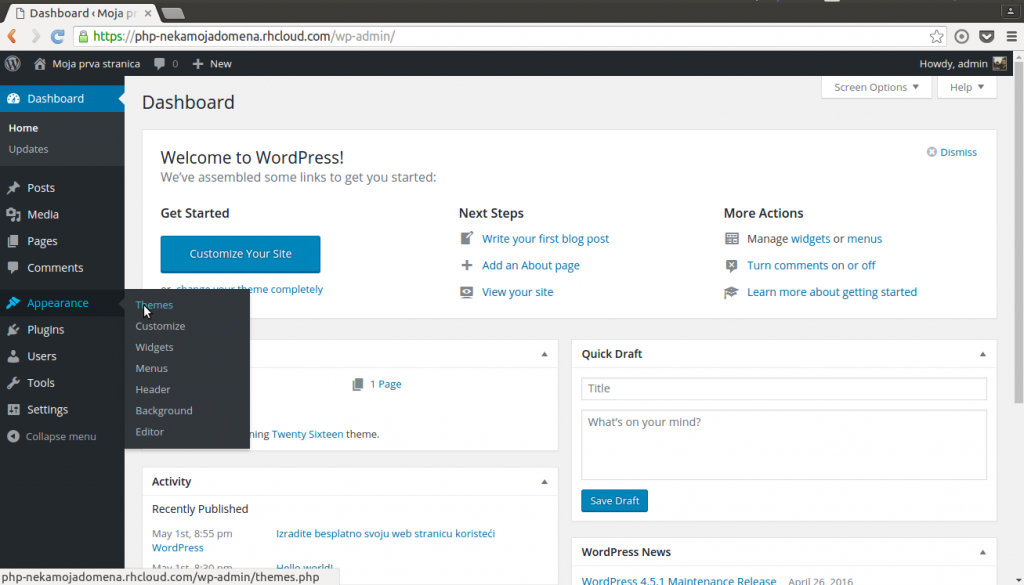This screenshot has width=1024, height=585.
Task: Click the Tools wrench icon
Action: (13, 383)
